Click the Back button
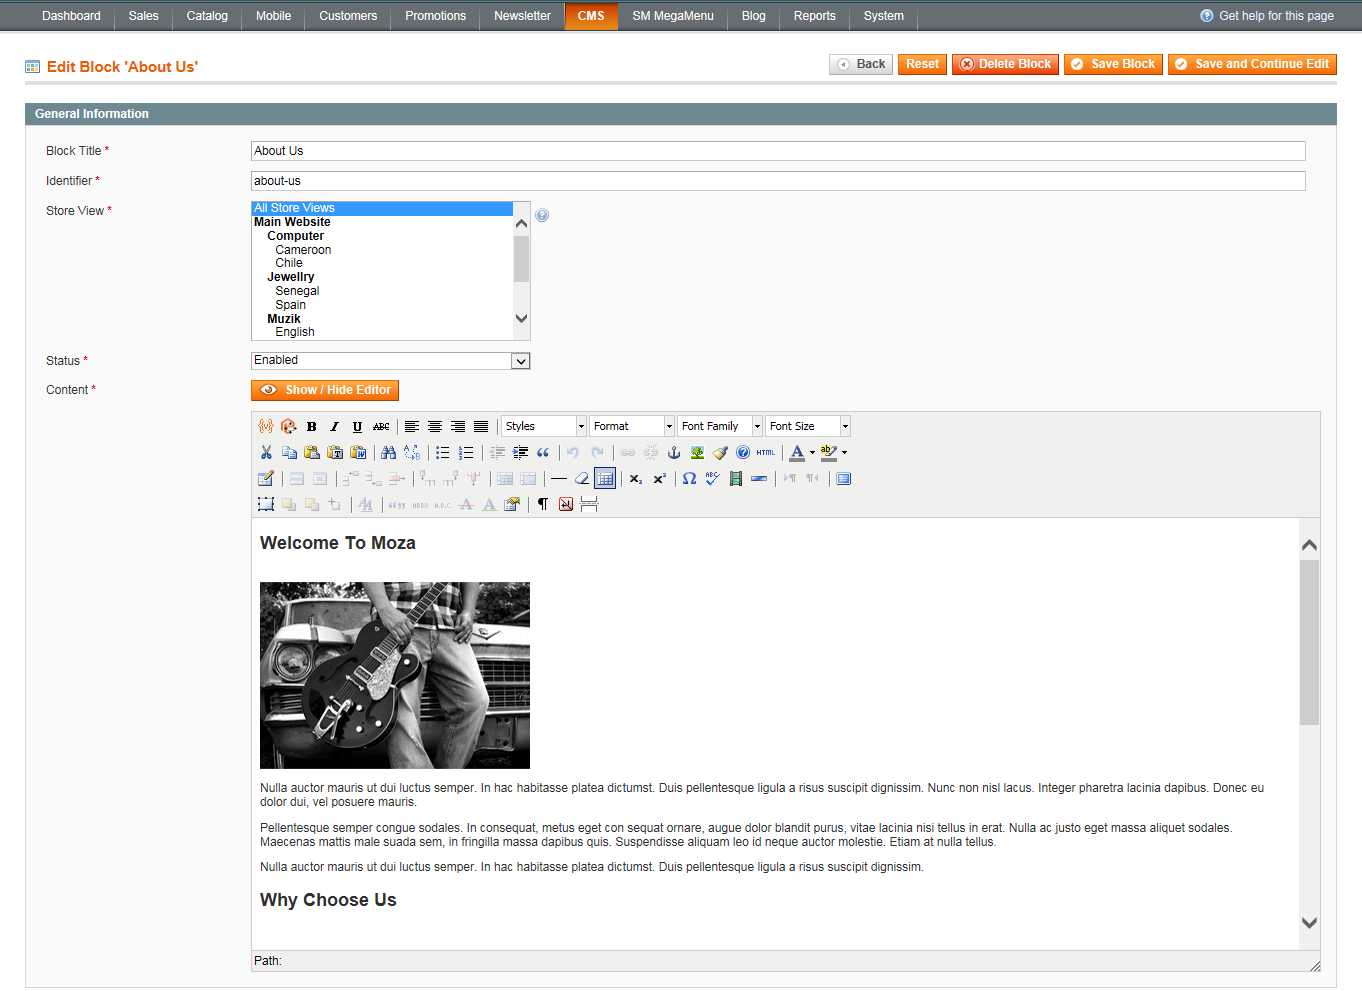Image resolution: width=1362 pixels, height=991 pixels. click(861, 64)
